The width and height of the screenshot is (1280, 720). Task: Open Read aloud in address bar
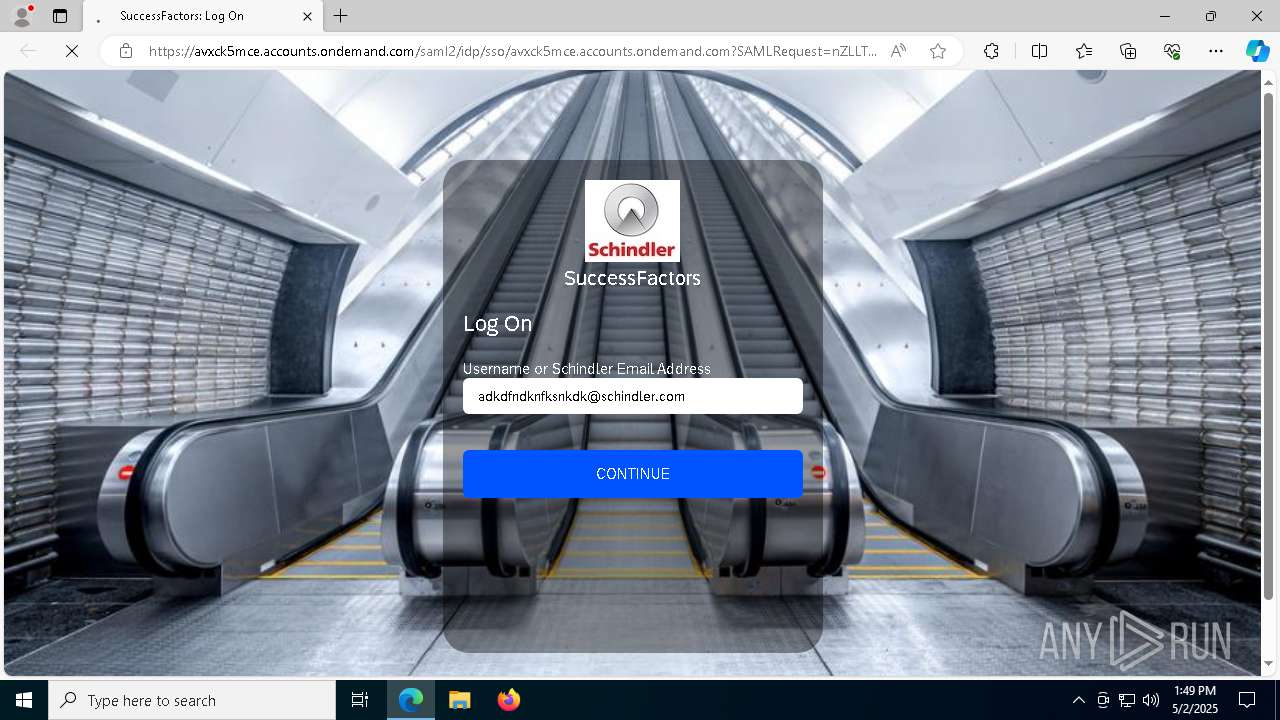[x=898, y=51]
